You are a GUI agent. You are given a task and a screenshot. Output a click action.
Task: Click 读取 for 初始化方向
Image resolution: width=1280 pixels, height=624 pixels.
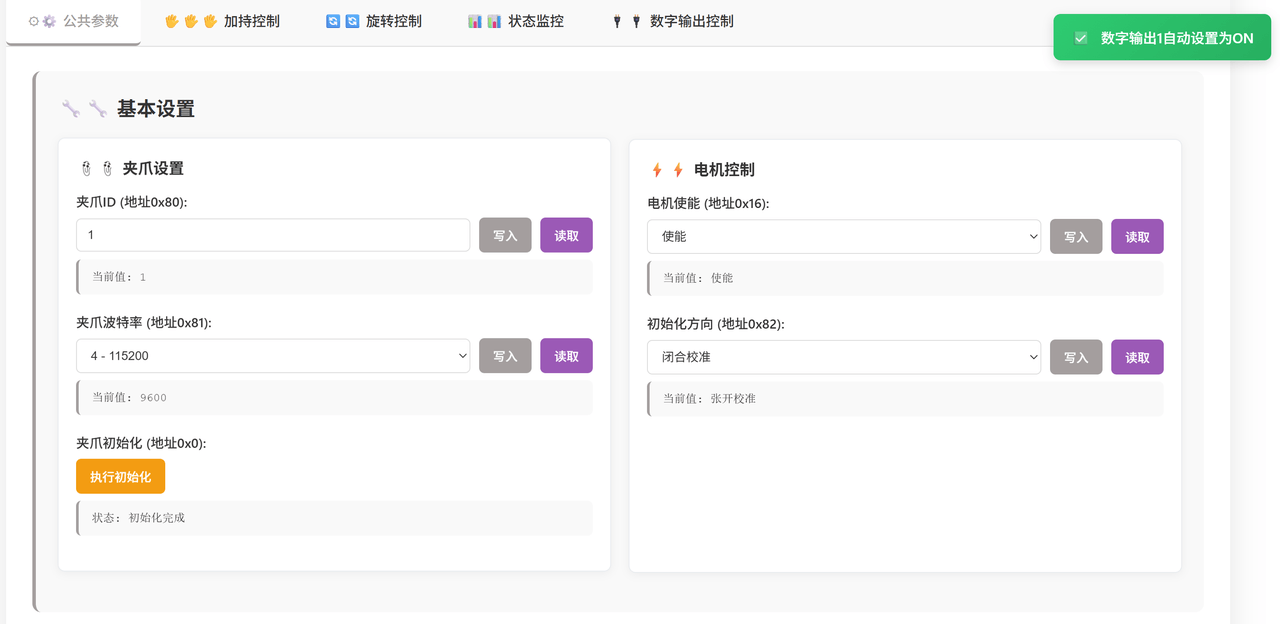click(x=1137, y=357)
